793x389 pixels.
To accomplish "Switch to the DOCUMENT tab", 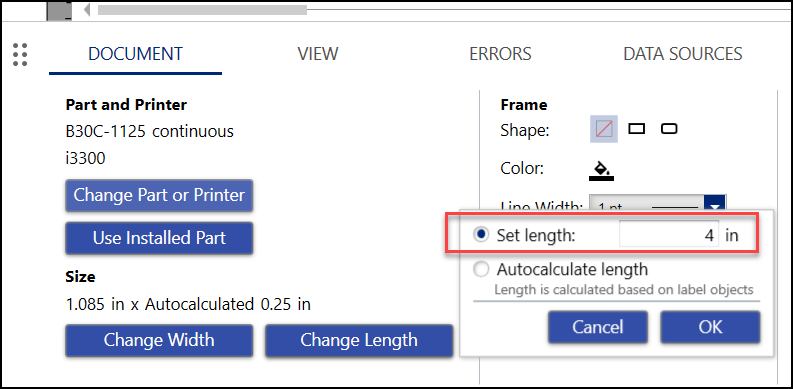I will pos(136,54).
